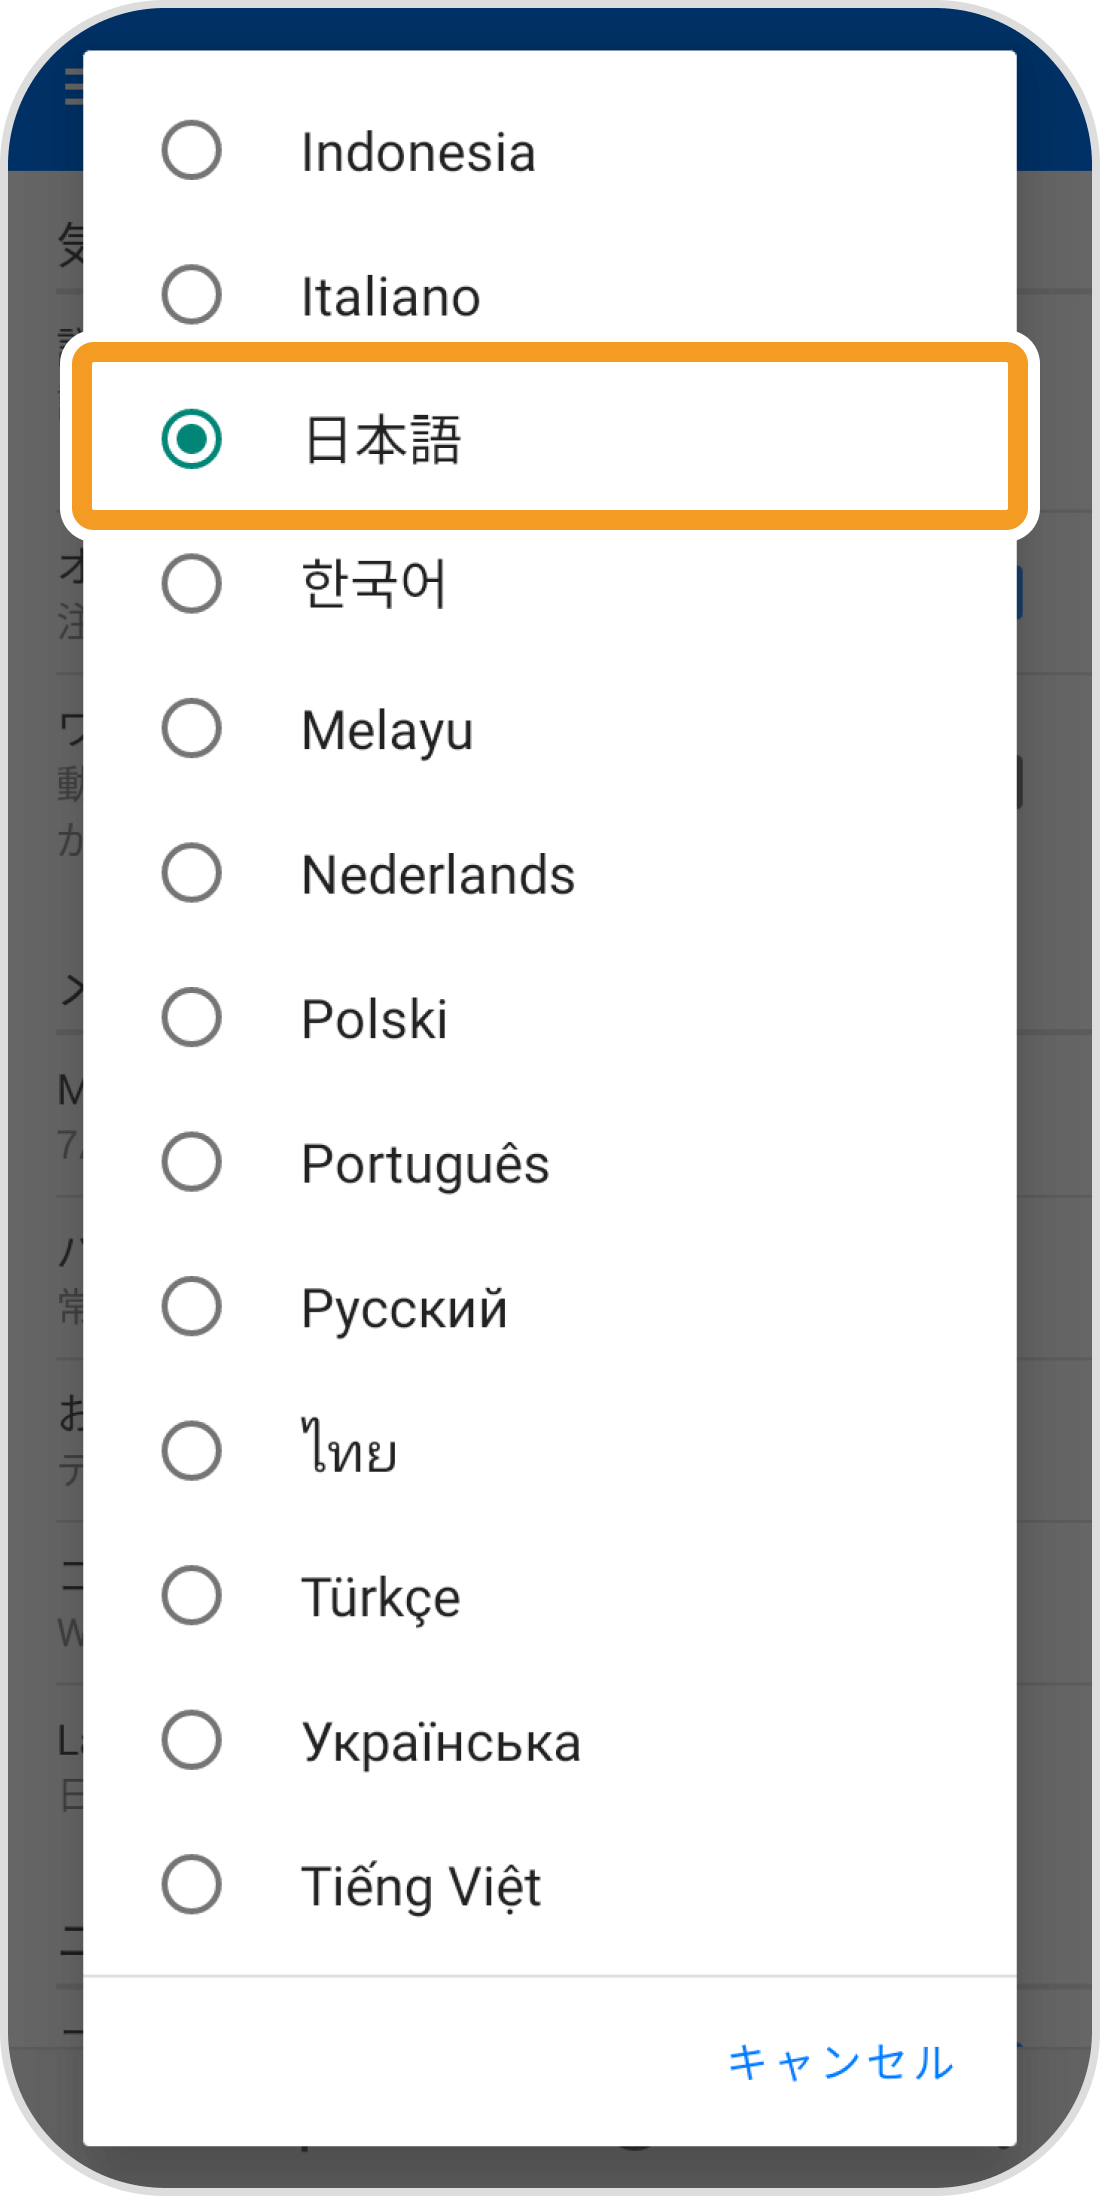Tap the Türkçe language label
The image size is (1100, 2196).
(381, 1597)
